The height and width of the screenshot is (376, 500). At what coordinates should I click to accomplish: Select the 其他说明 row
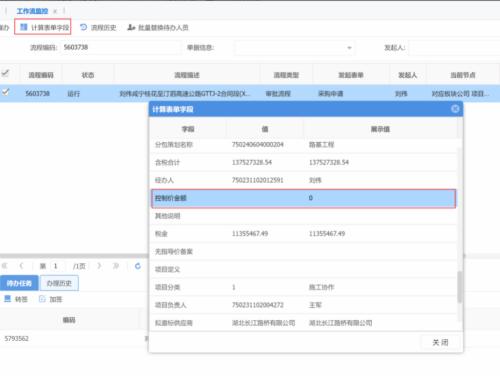coord(303,216)
